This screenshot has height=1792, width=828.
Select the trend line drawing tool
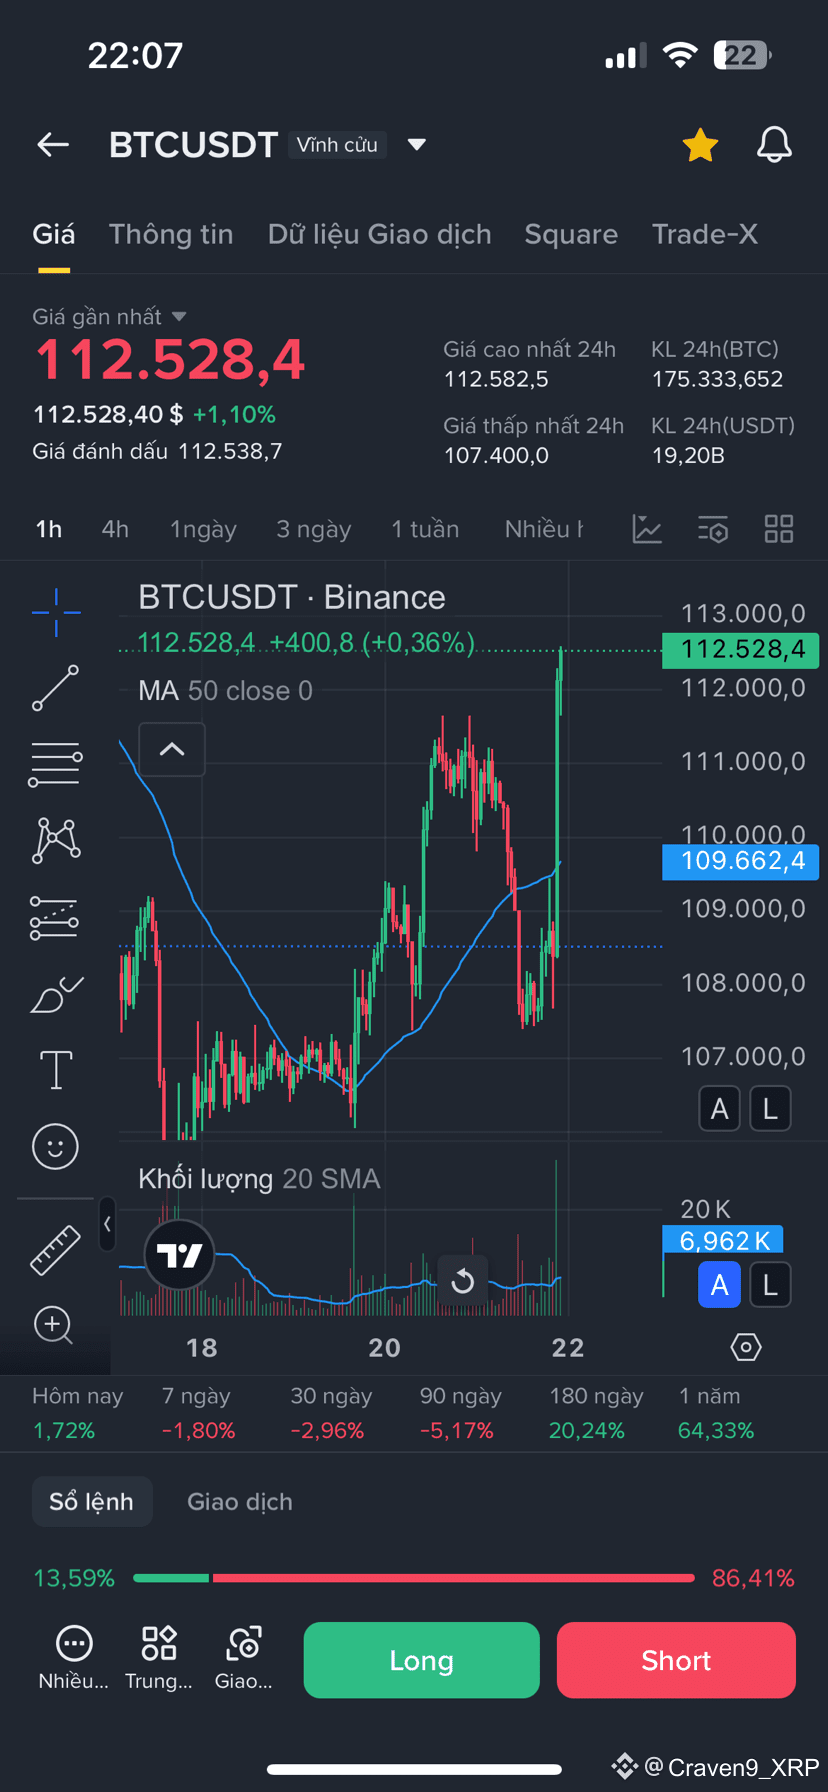56,688
